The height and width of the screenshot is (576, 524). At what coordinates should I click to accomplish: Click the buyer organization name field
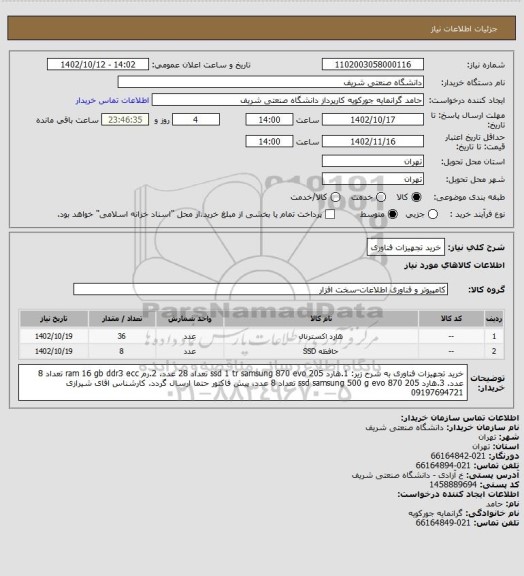point(270,82)
